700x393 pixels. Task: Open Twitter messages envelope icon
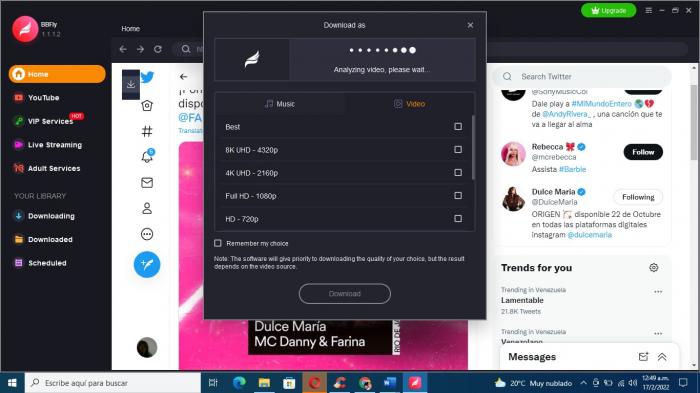pyautogui.click(x=147, y=183)
